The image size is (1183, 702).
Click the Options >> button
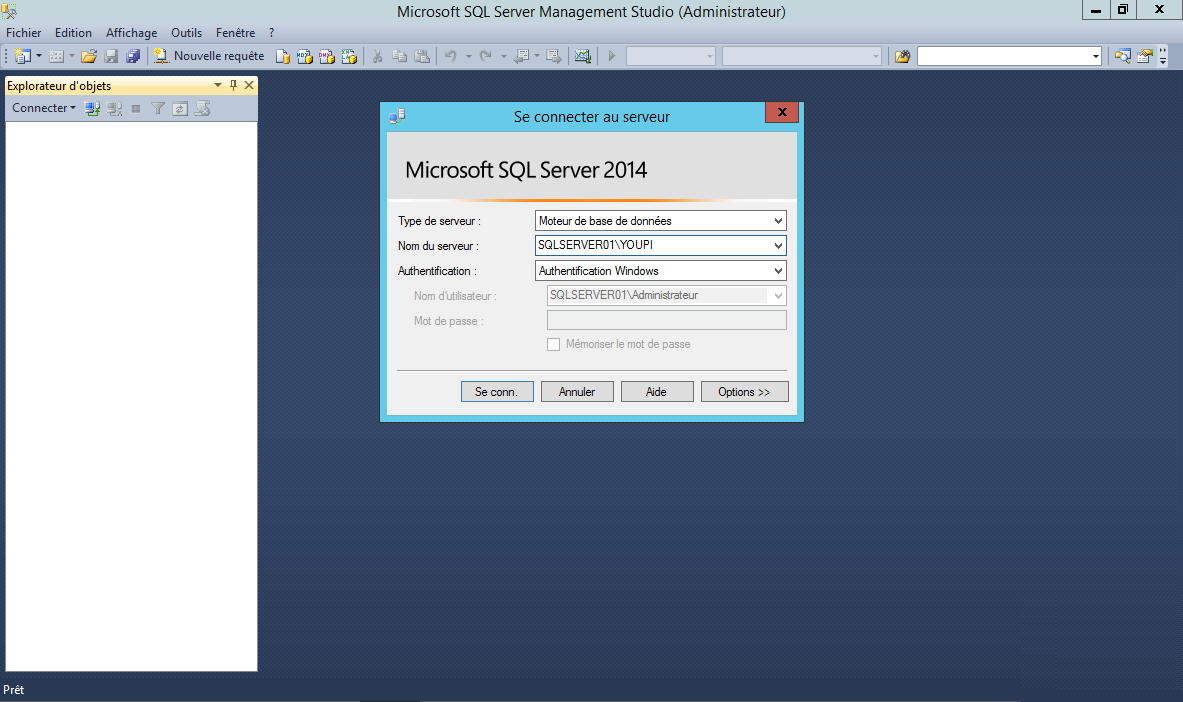[x=744, y=392]
